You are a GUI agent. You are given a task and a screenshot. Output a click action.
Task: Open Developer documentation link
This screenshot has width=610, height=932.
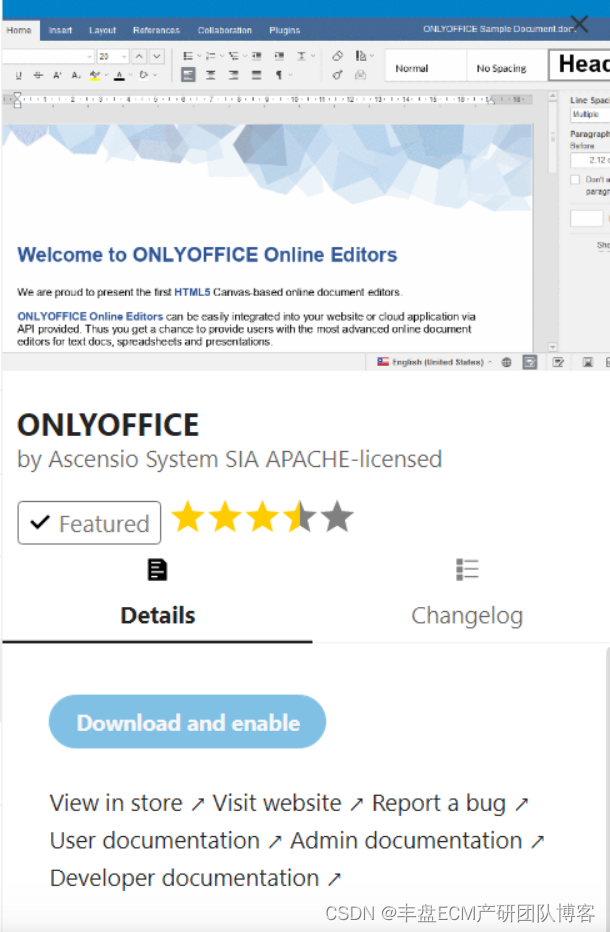coord(195,879)
